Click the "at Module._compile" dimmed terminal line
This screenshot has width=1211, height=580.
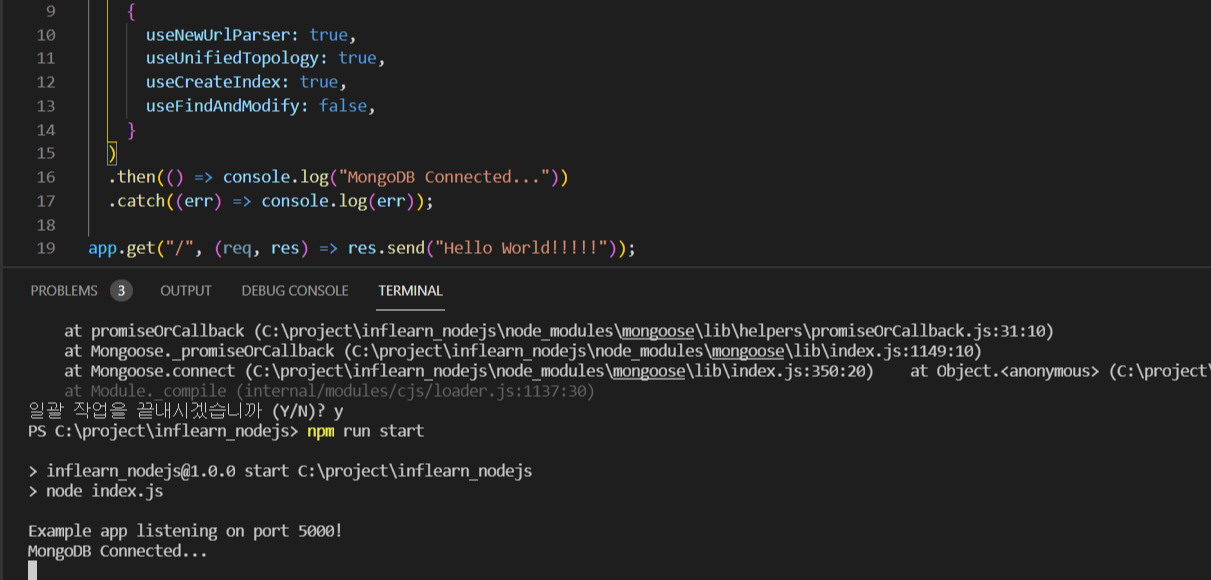click(330, 391)
